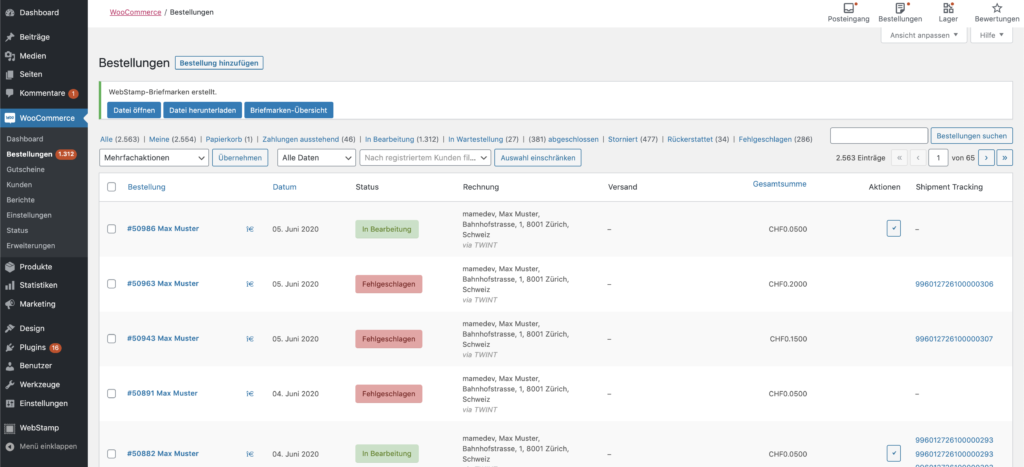Click the Marketing megaphone icon
Image resolution: width=1024 pixels, height=467 pixels.
10,304
